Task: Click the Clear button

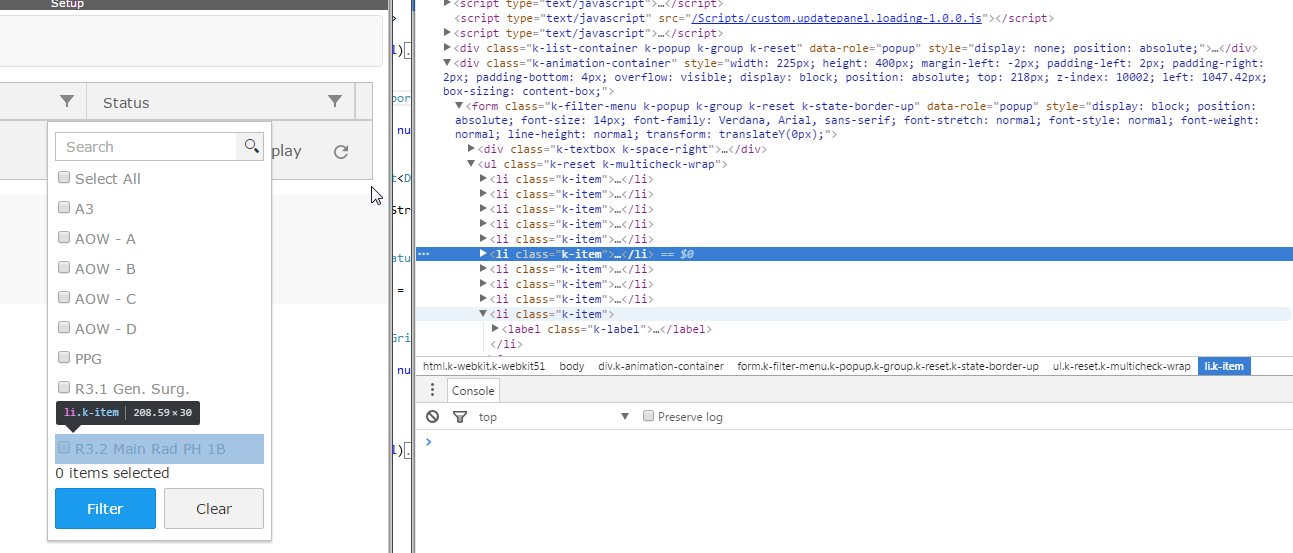Action: 214,508
